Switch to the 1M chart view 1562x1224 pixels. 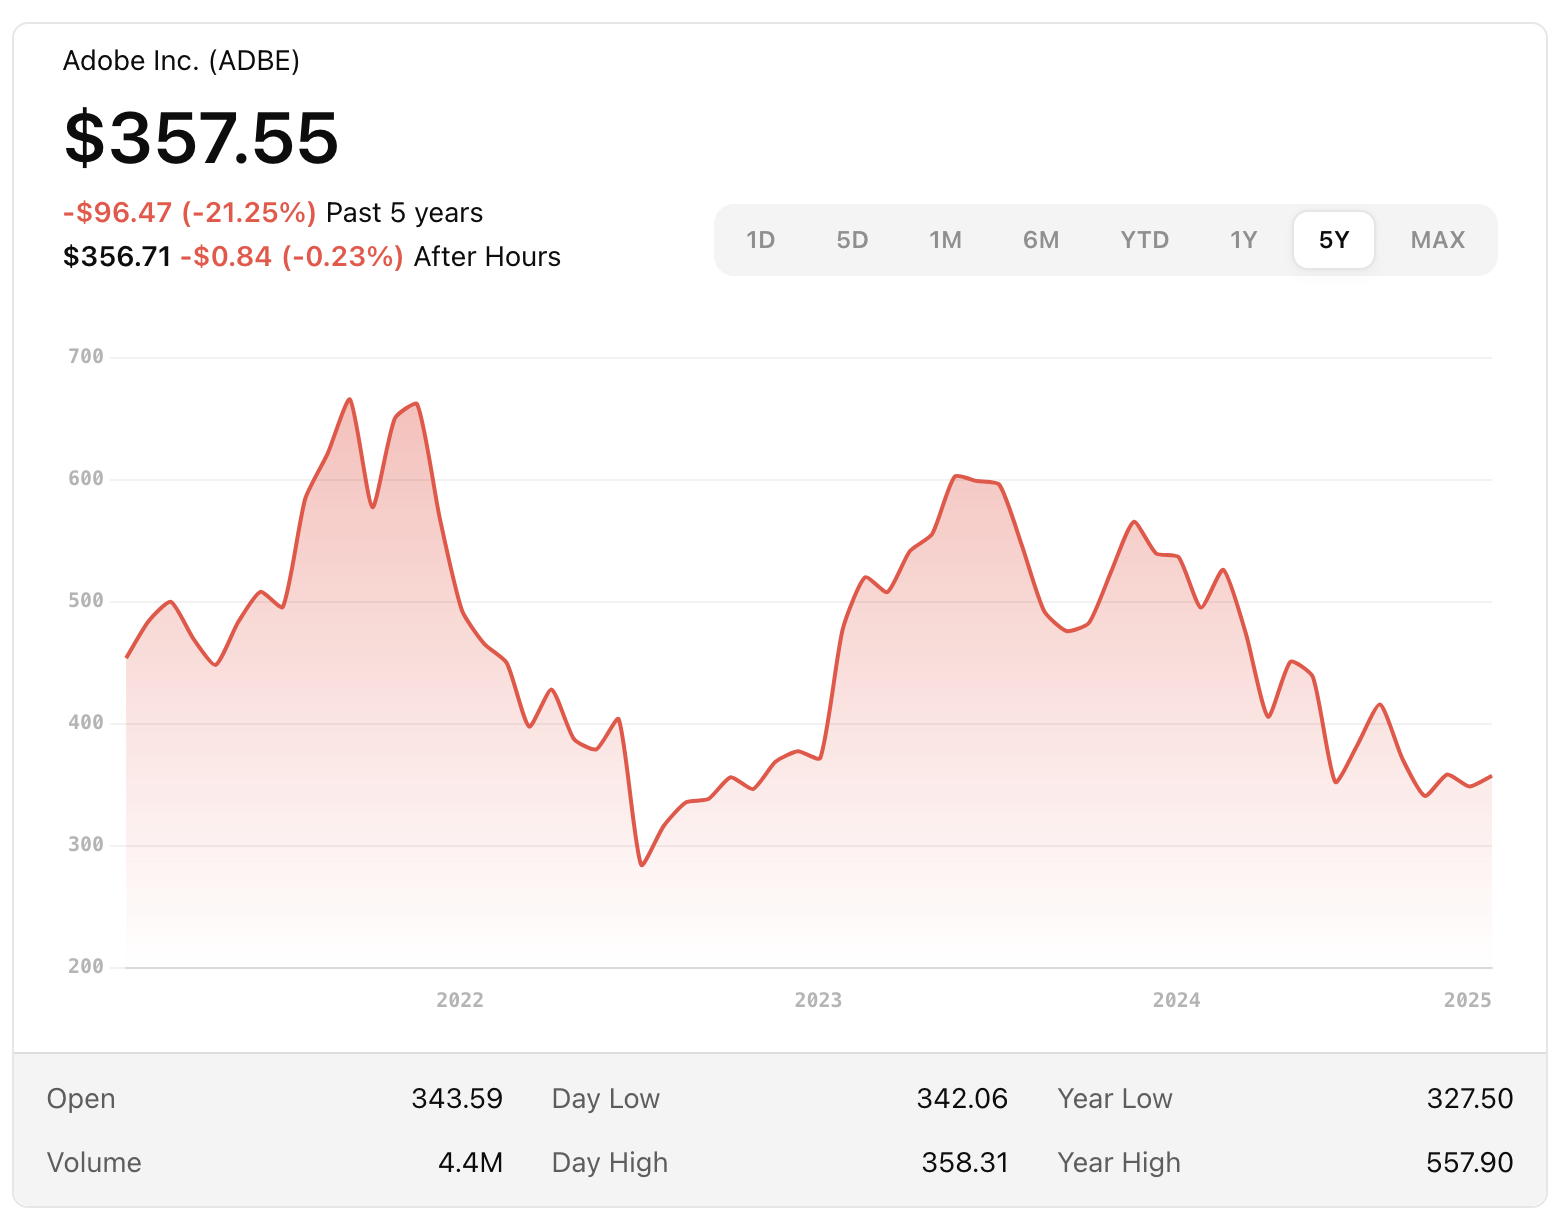coord(945,240)
